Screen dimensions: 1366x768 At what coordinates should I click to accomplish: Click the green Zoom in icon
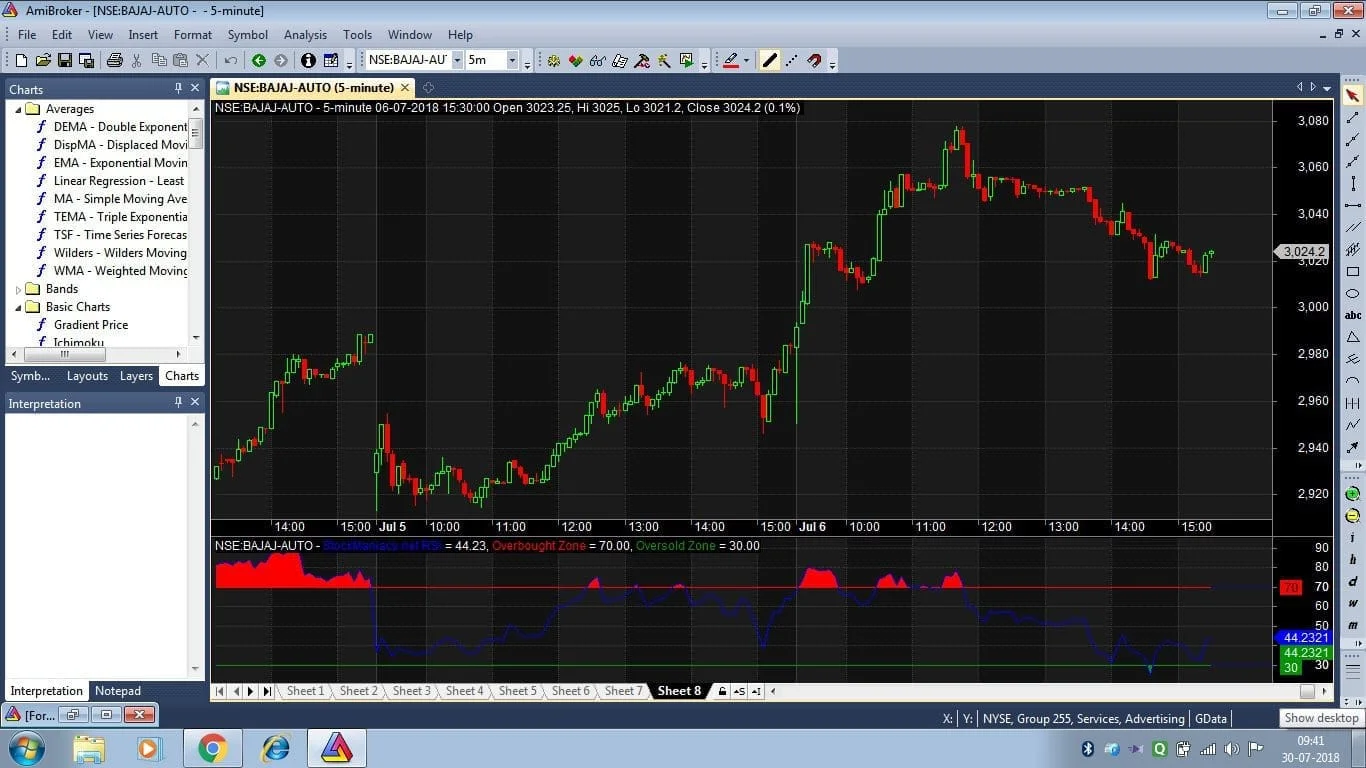point(1353,494)
